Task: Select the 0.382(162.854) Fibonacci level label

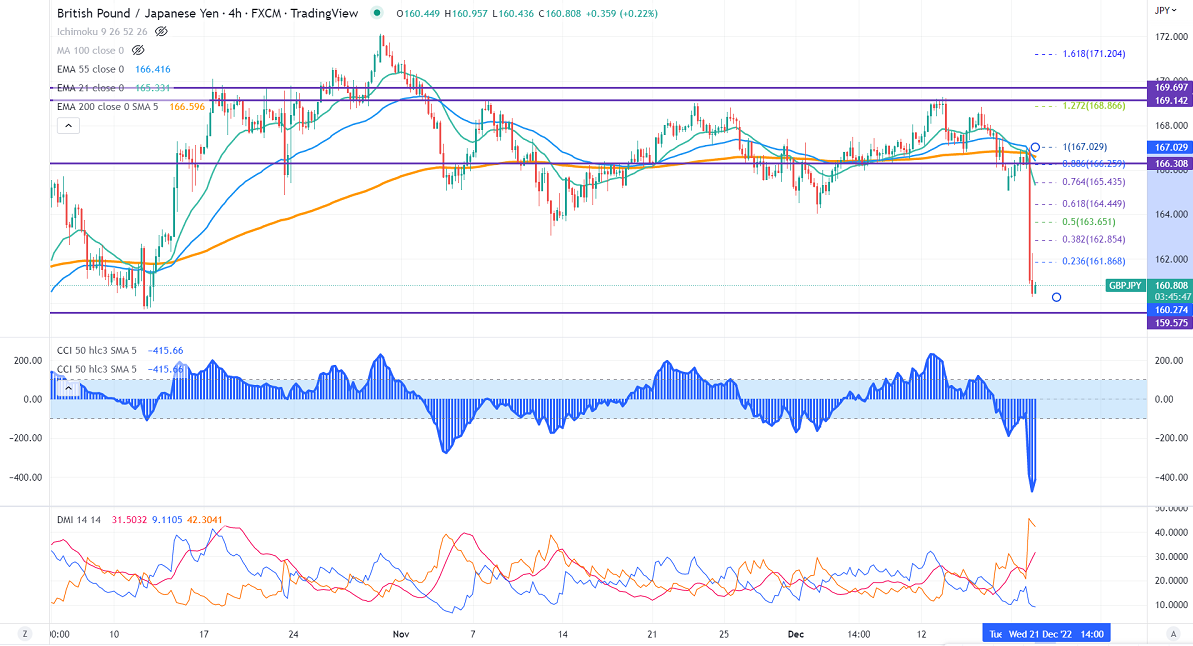Action: (1094, 240)
